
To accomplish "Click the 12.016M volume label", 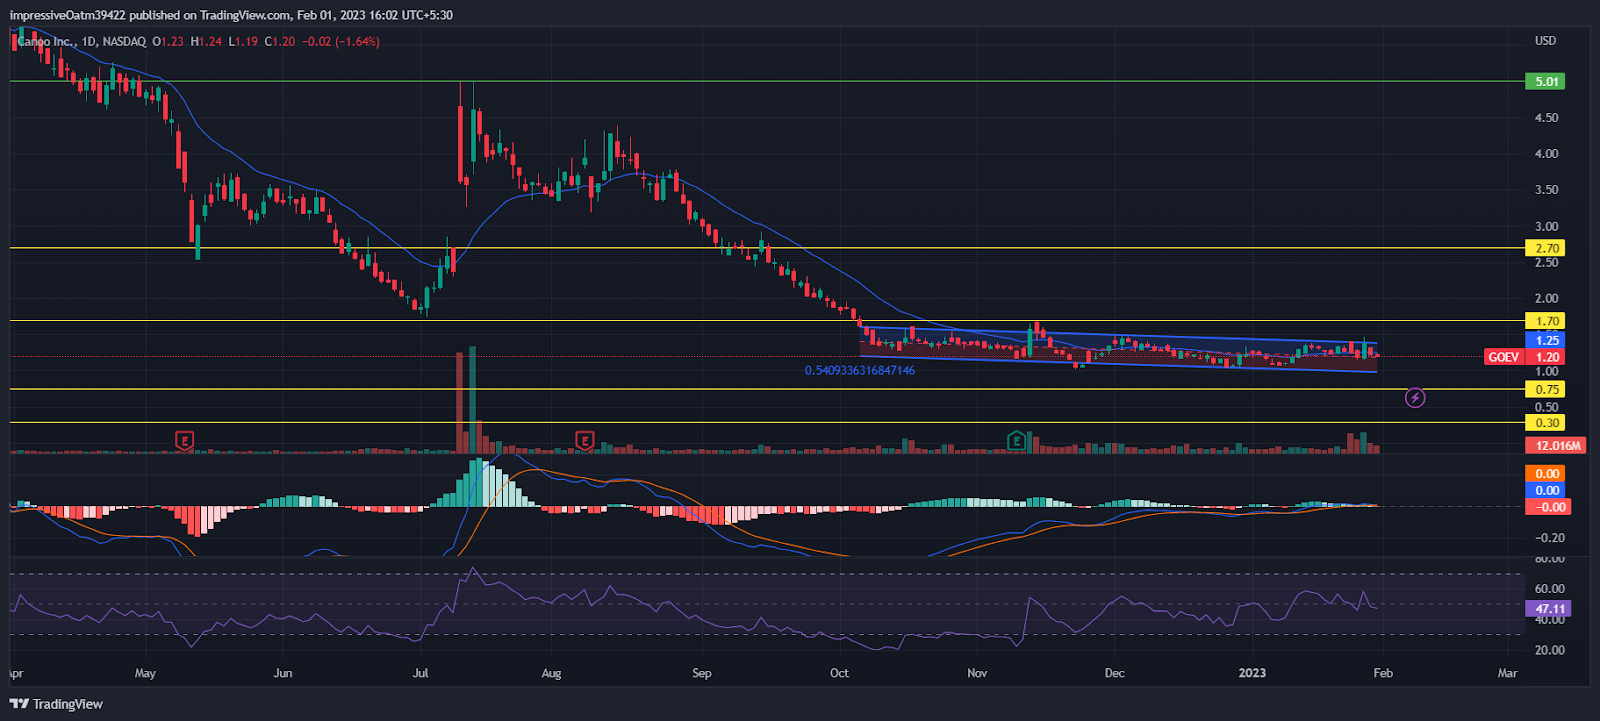I will (1557, 445).
